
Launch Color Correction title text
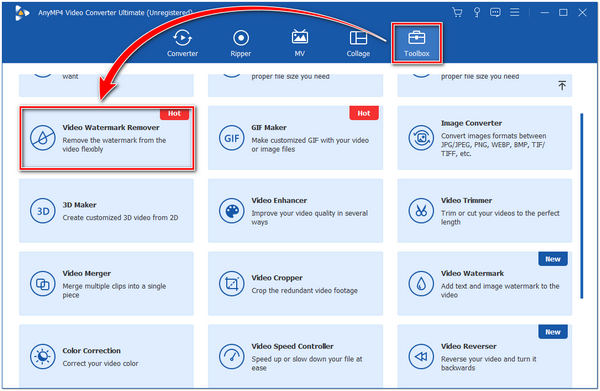[x=91, y=351]
